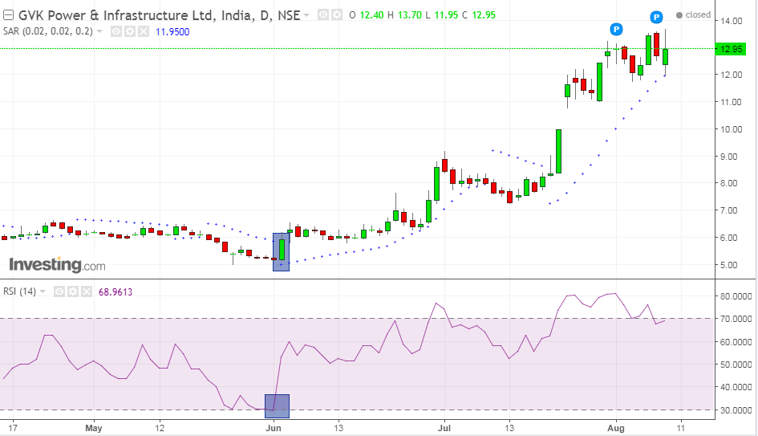Remove the SAR indicator with its X icon

[143, 32]
